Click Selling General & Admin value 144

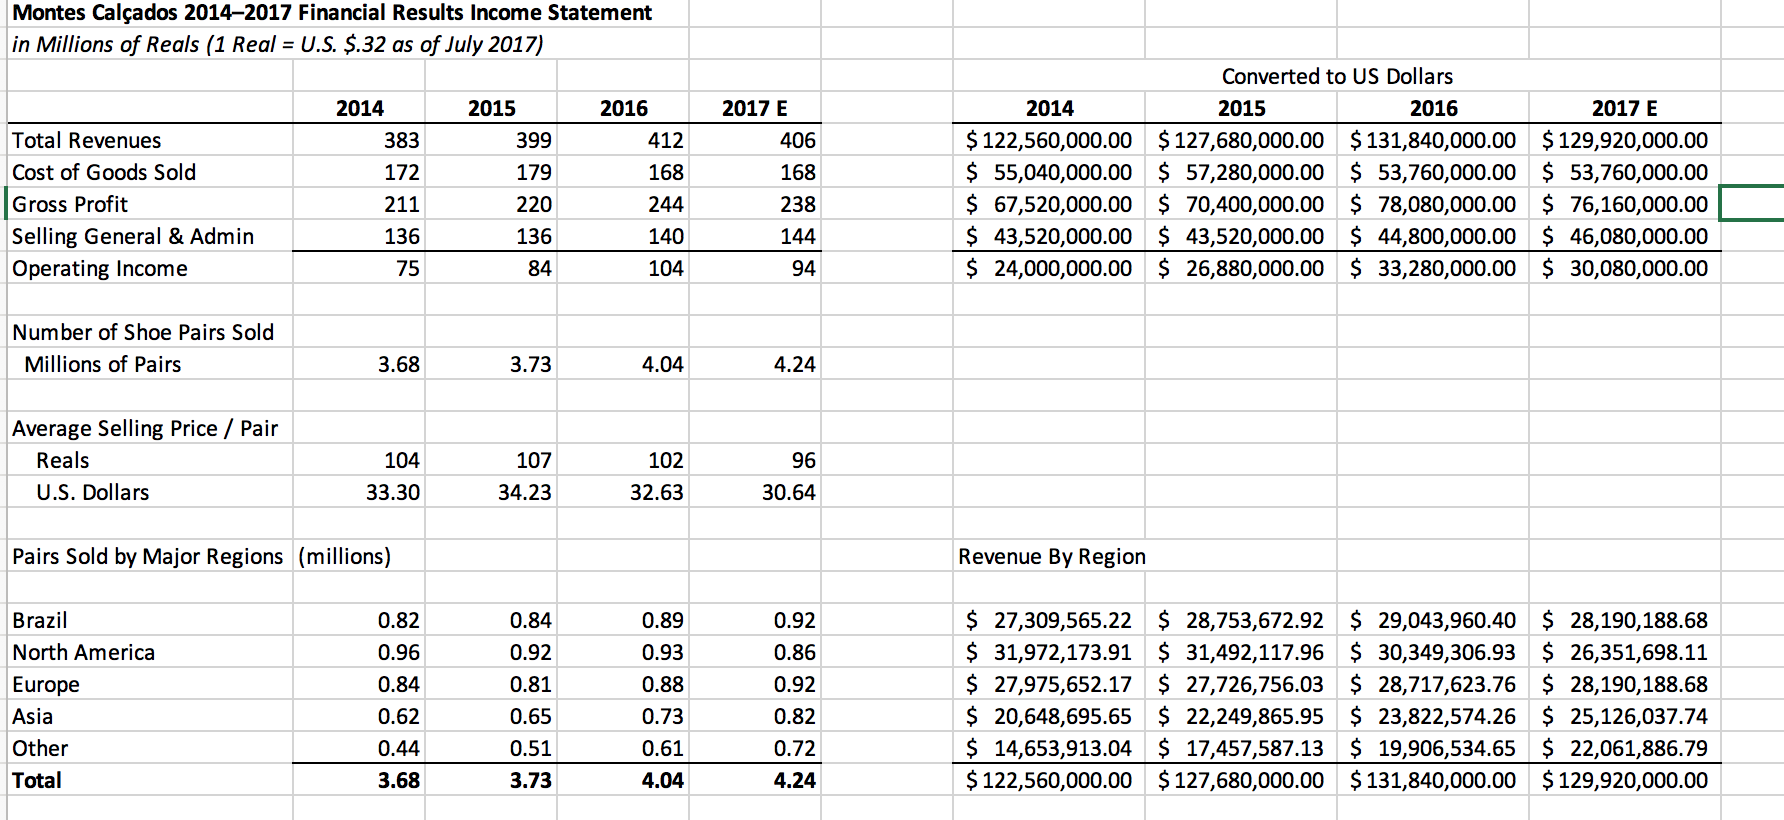point(798,237)
